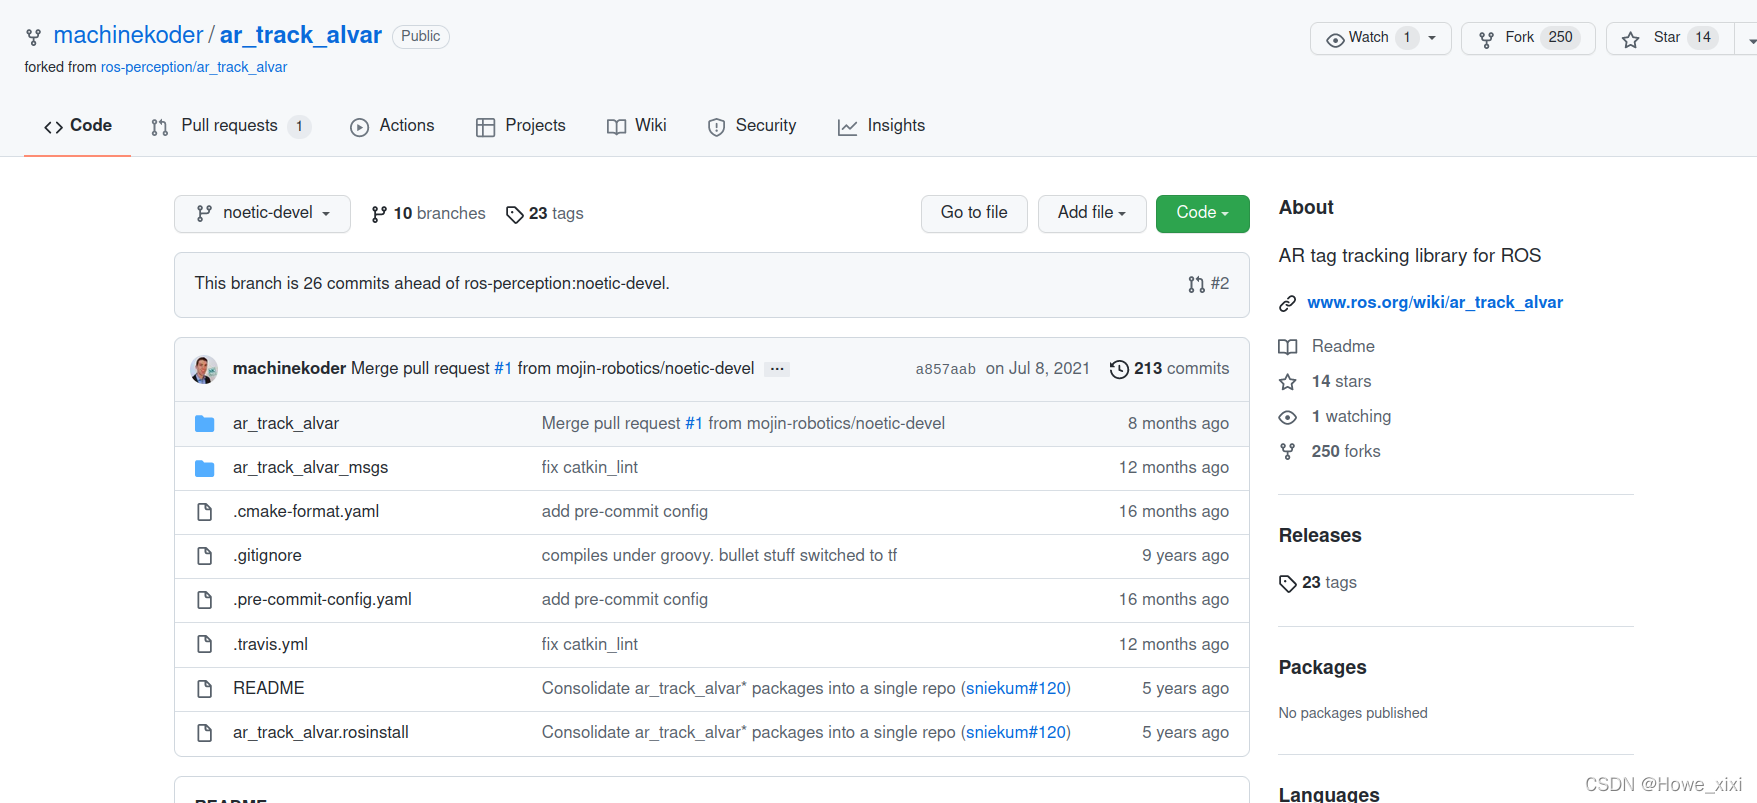
Task: Open the .travis.yml file name
Action: tap(271, 645)
